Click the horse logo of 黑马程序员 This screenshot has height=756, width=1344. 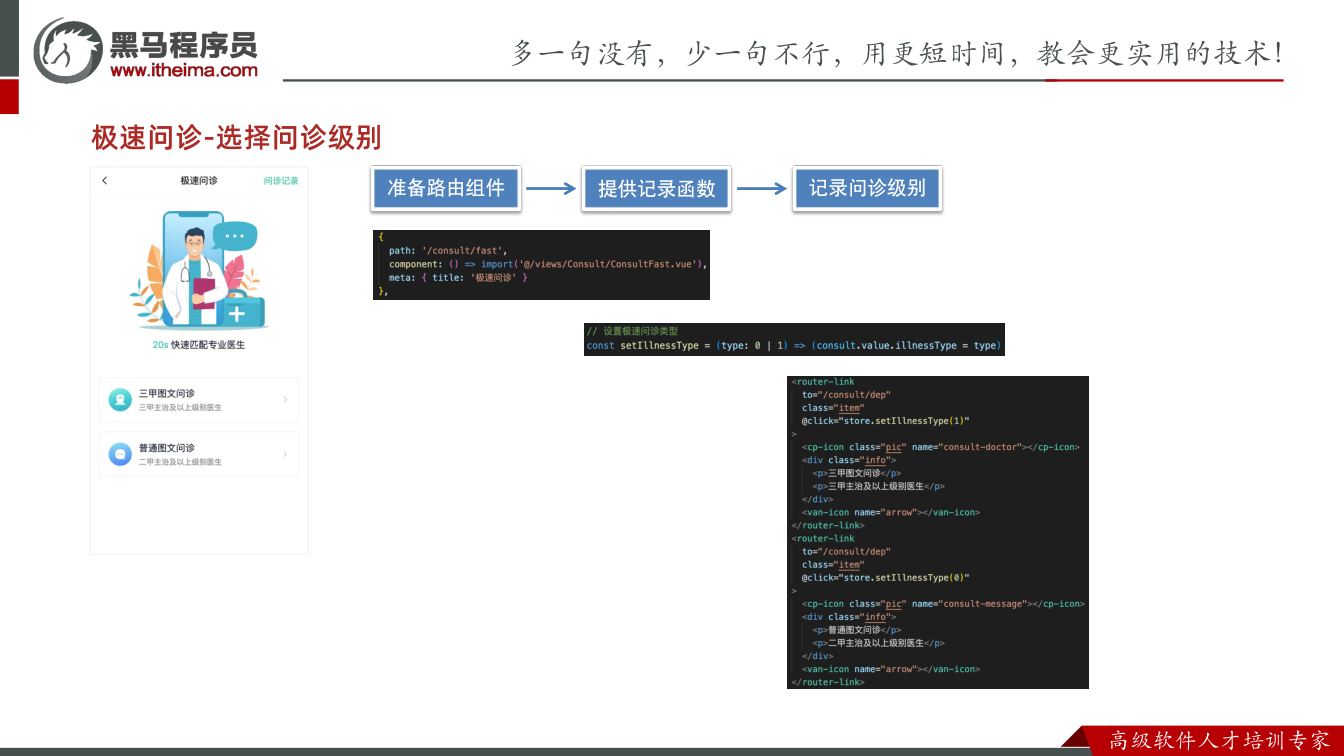(x=67, y=50)
